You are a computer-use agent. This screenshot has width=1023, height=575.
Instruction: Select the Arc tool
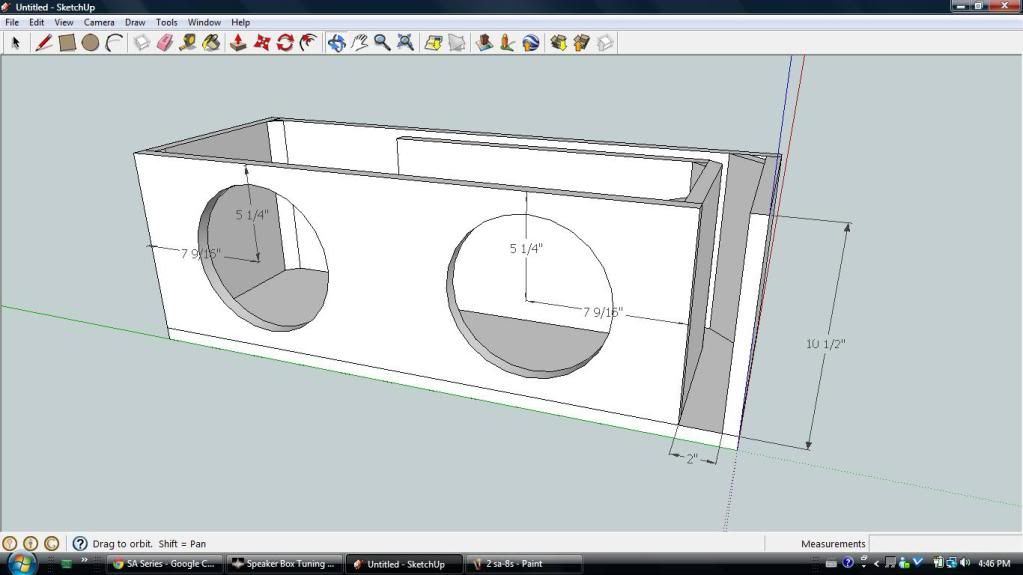click(114, 43)
